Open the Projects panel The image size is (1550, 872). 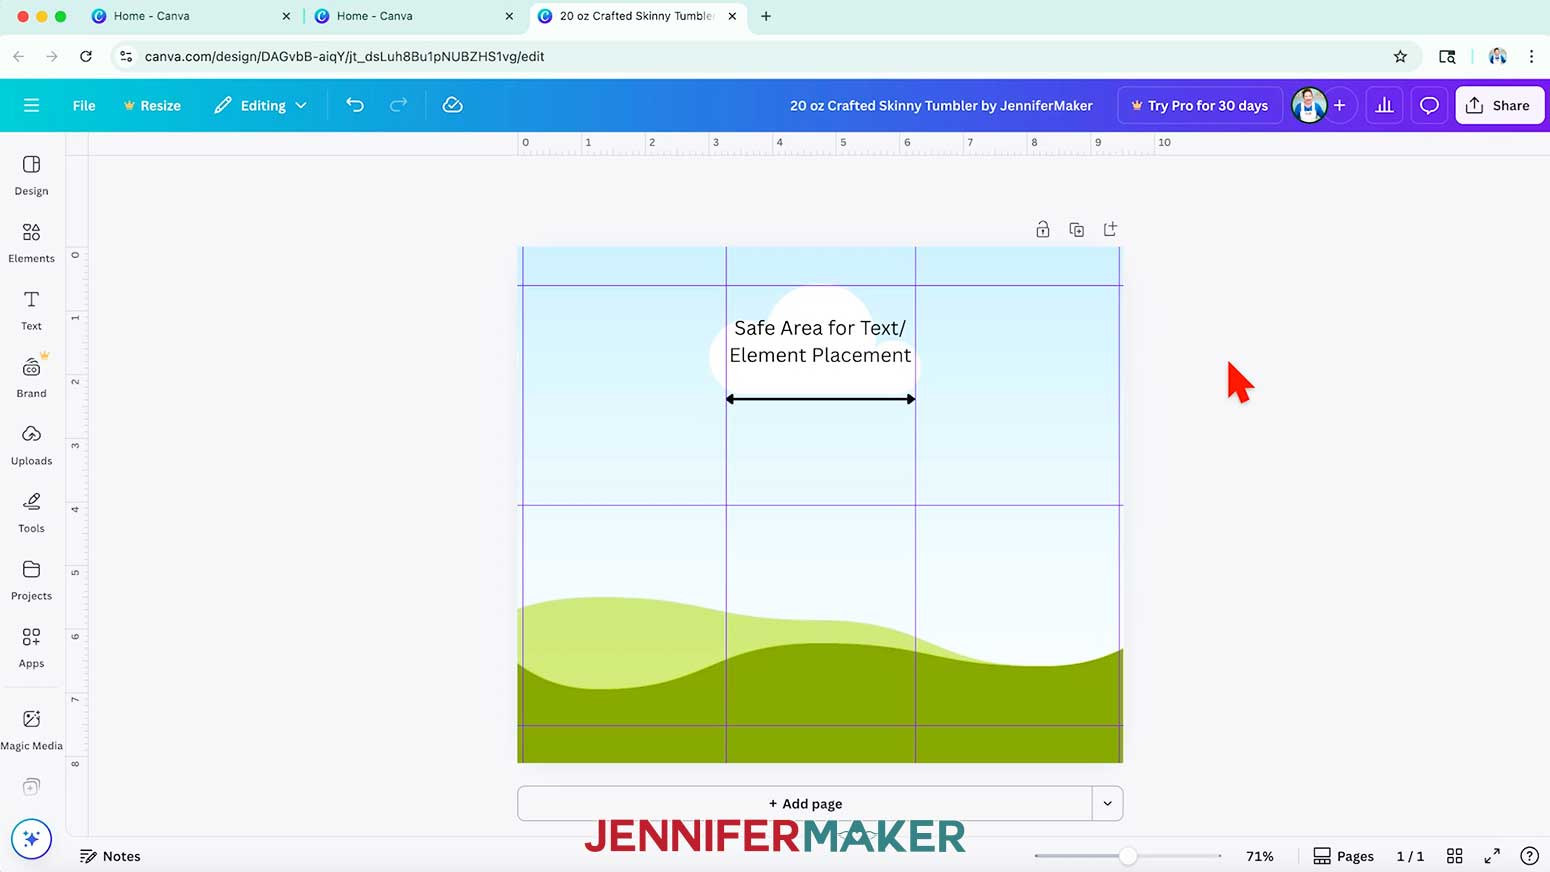(x=31, y=580)
